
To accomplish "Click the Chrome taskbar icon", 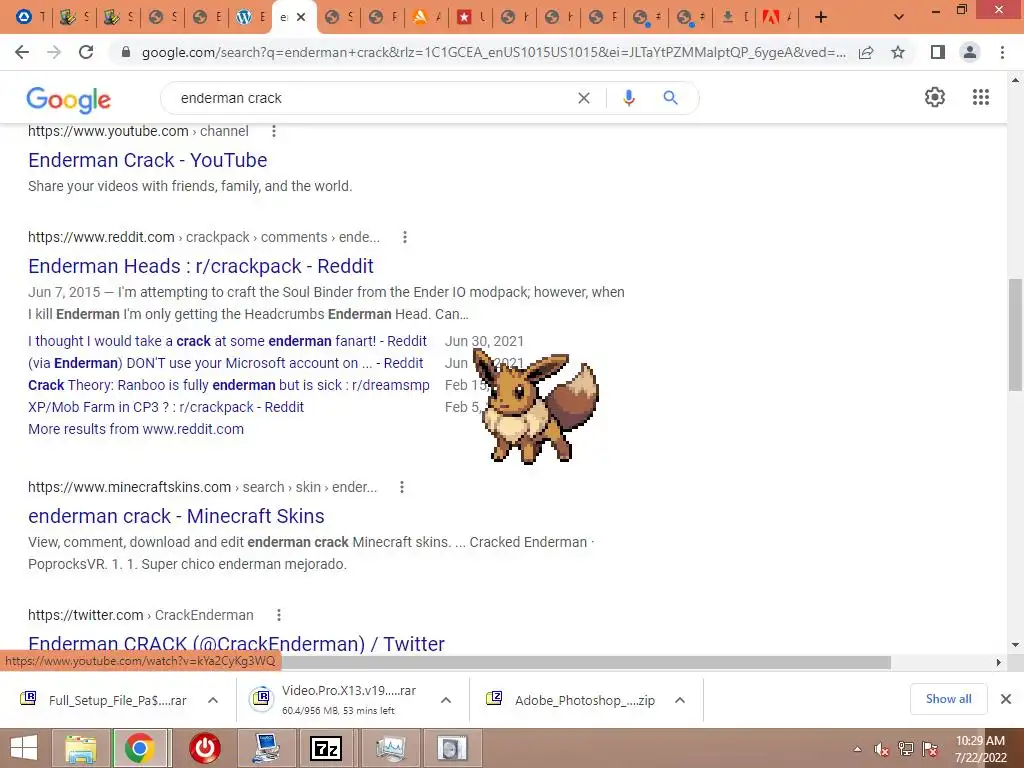I will [140, 748].
